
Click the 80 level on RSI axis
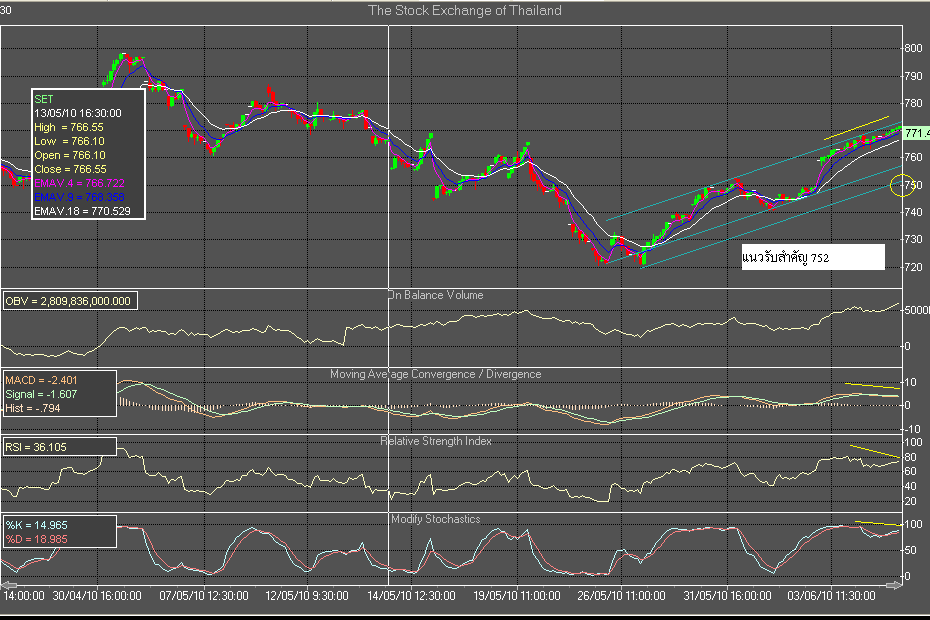click(x=910, y=457)
